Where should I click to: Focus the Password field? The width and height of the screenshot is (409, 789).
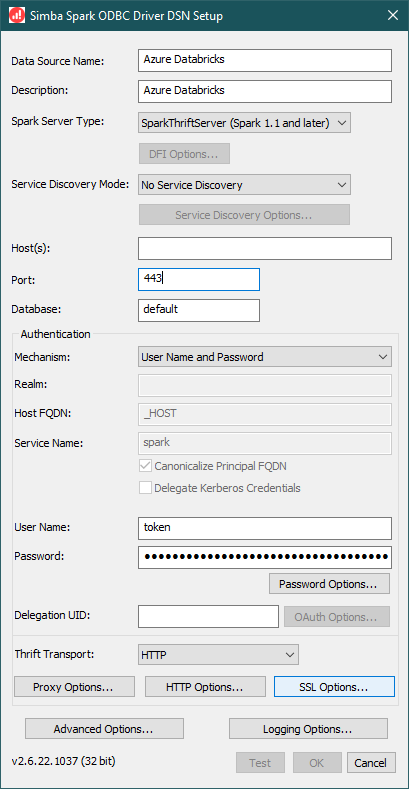coord(265,557)
